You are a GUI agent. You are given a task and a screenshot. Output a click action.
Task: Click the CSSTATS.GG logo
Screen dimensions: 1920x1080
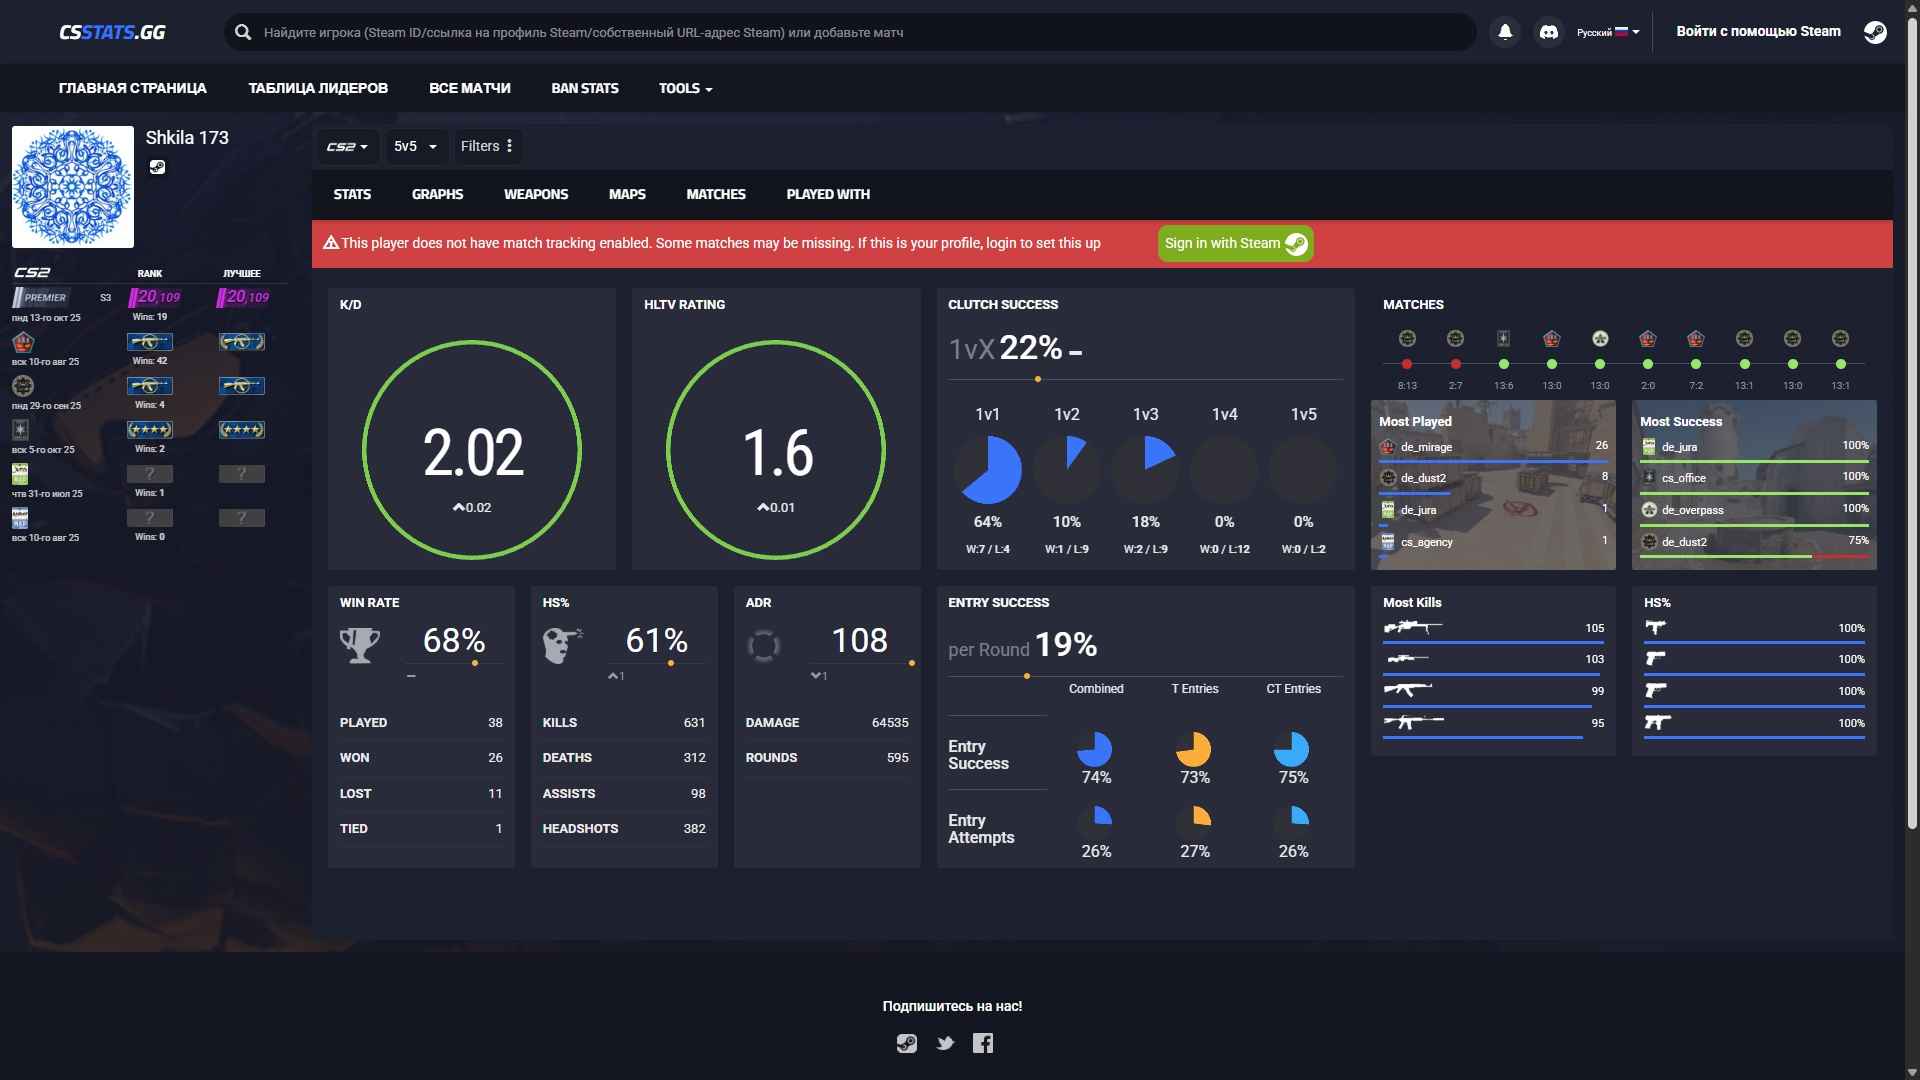pos(113,31)
